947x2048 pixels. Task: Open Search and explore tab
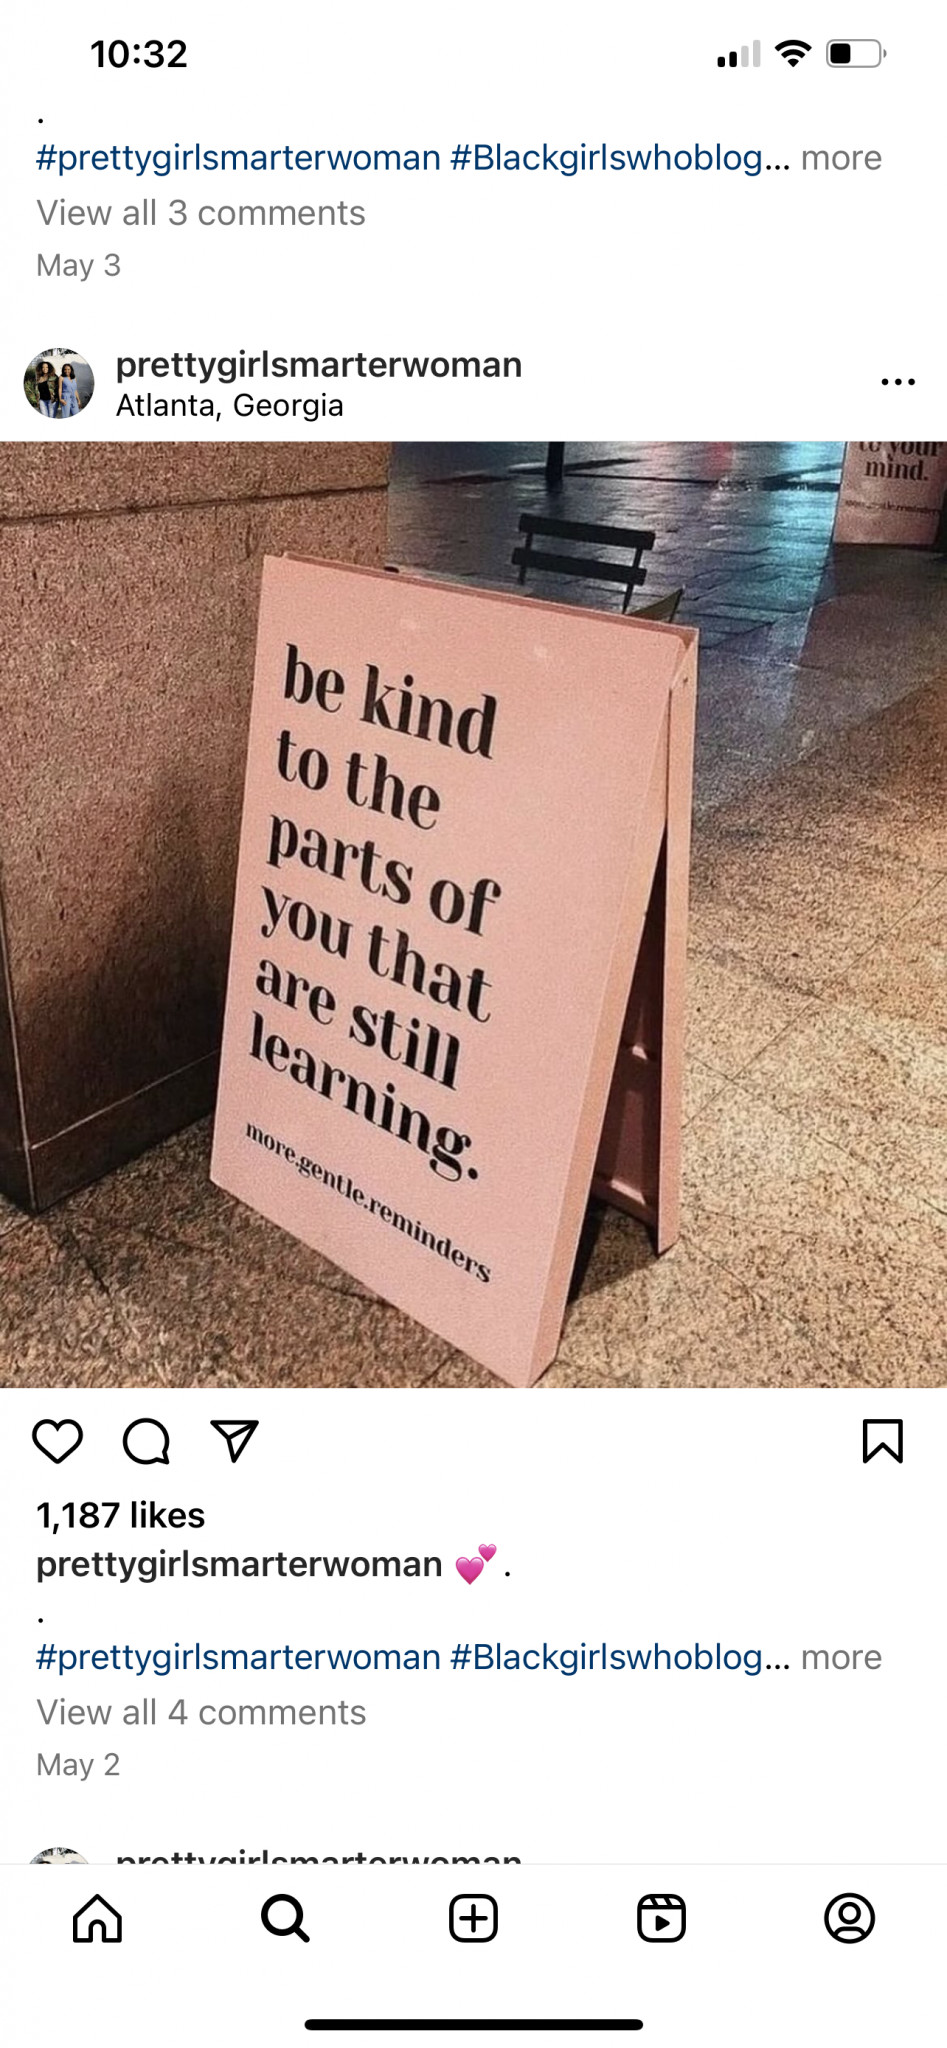point(285,1918)
